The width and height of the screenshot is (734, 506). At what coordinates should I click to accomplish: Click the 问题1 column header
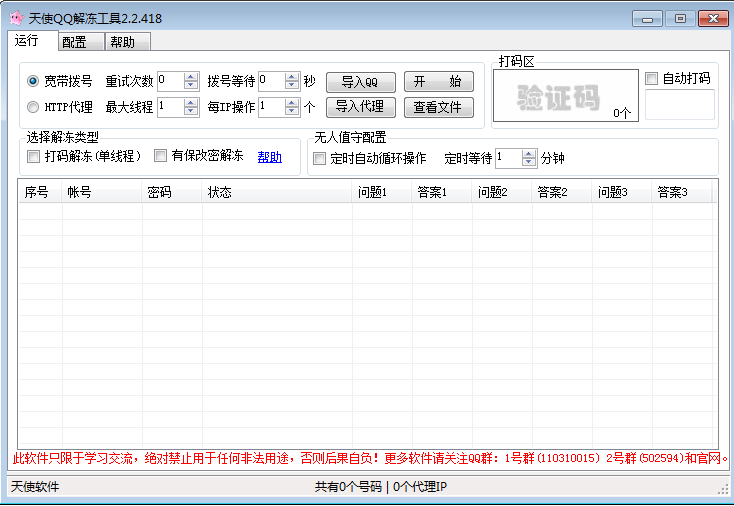pyautogui.click(x=382, y=192)
